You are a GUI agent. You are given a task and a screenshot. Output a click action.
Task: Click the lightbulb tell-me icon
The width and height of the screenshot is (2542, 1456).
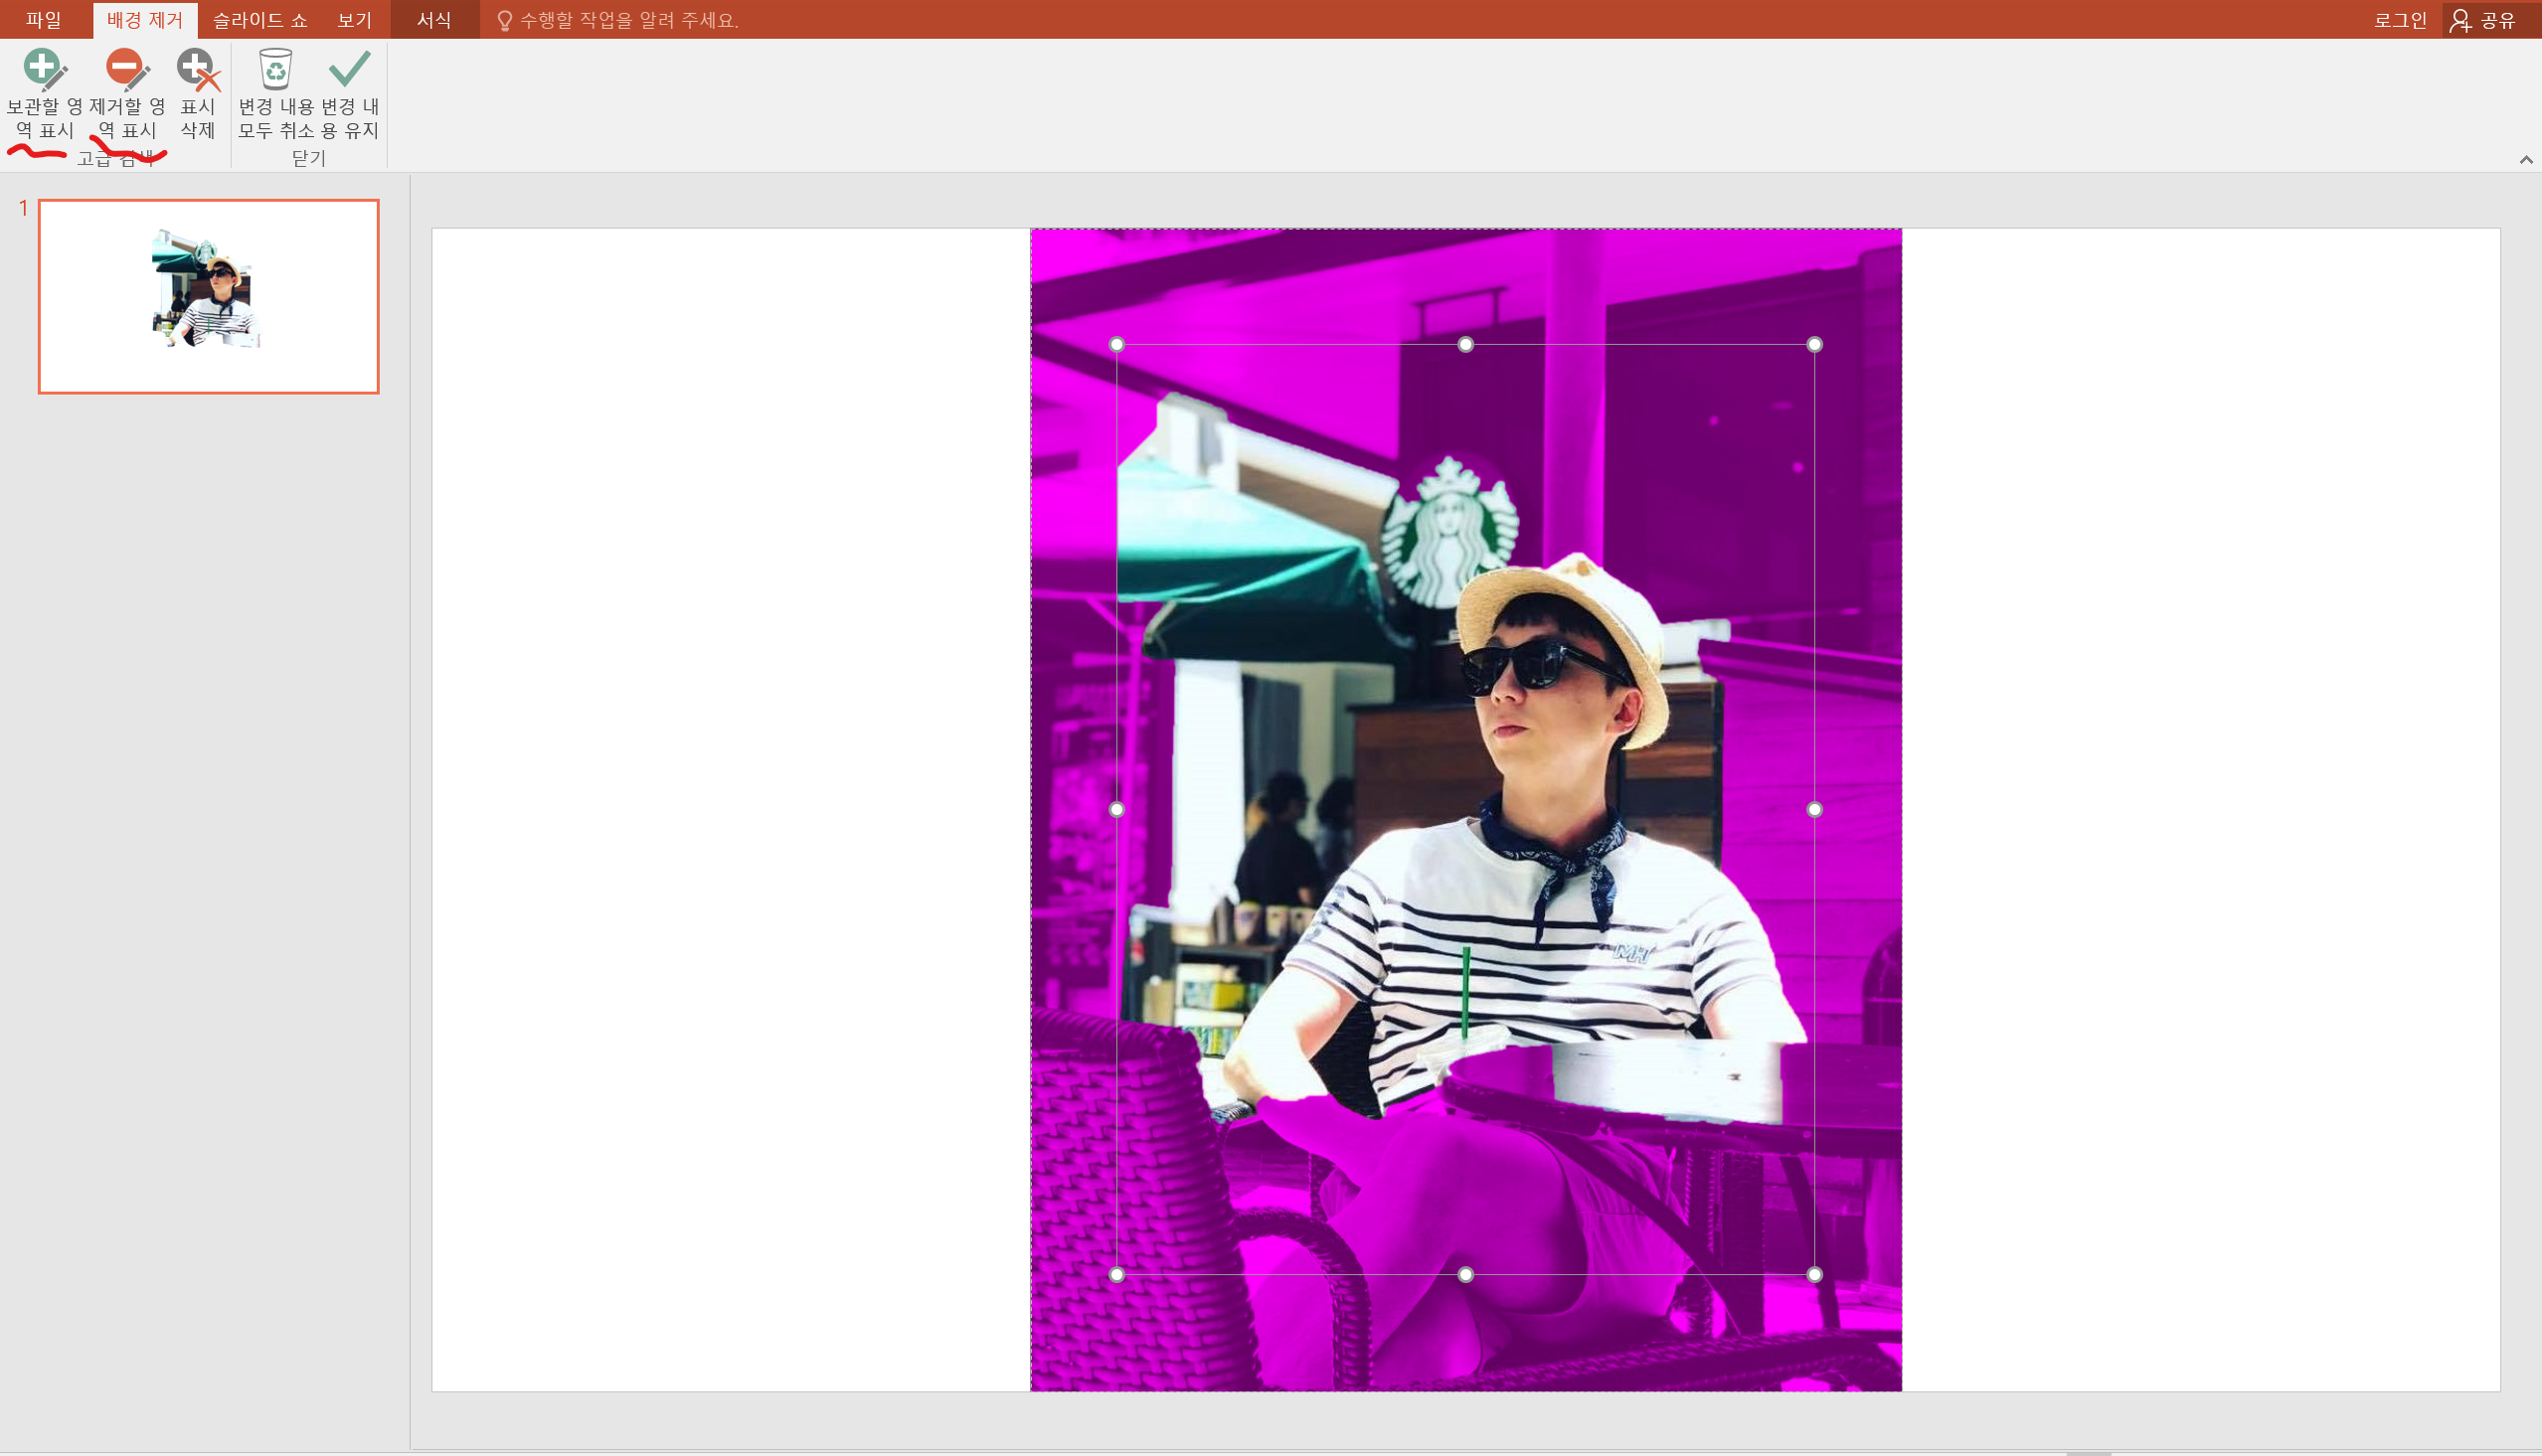(x=504, y=20)
